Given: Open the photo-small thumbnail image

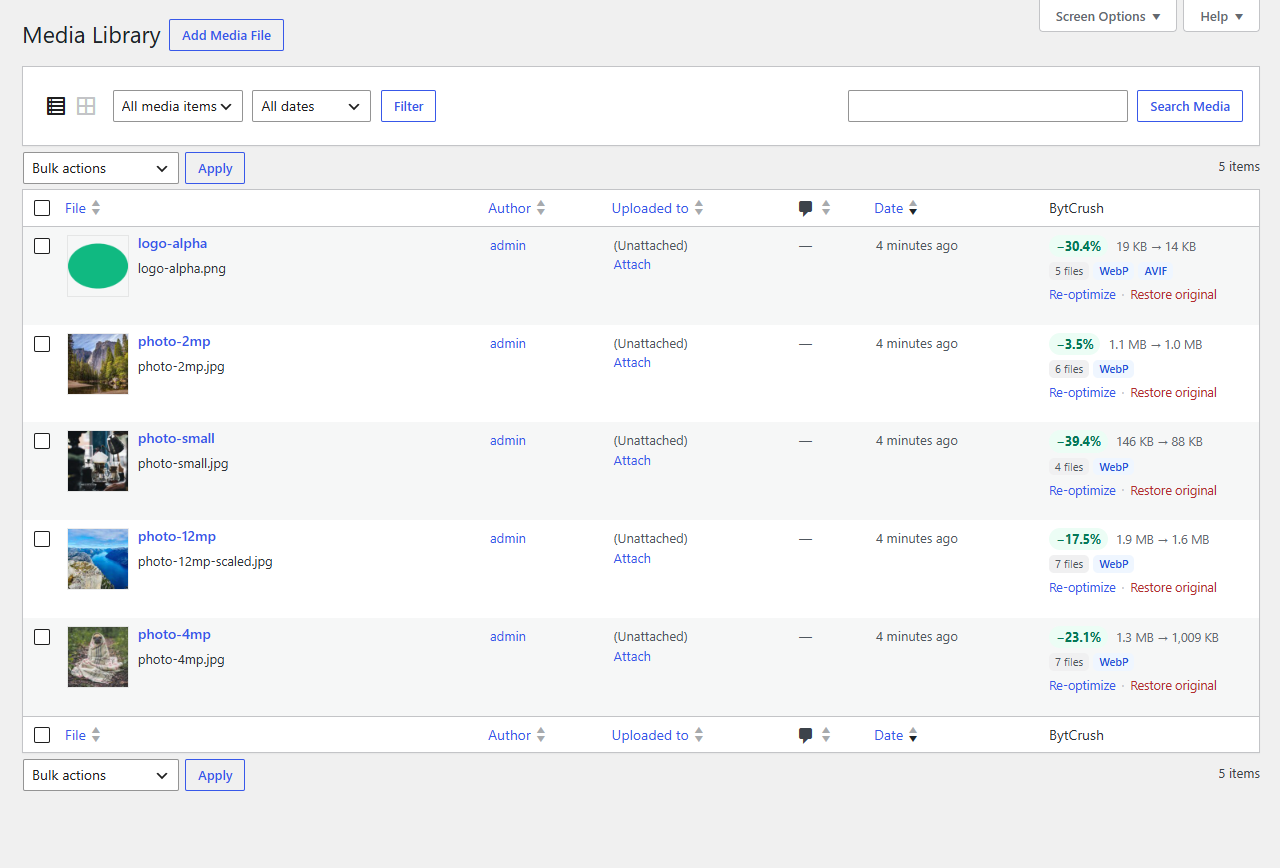Looking at the screenshot, I should click(98, 461).
